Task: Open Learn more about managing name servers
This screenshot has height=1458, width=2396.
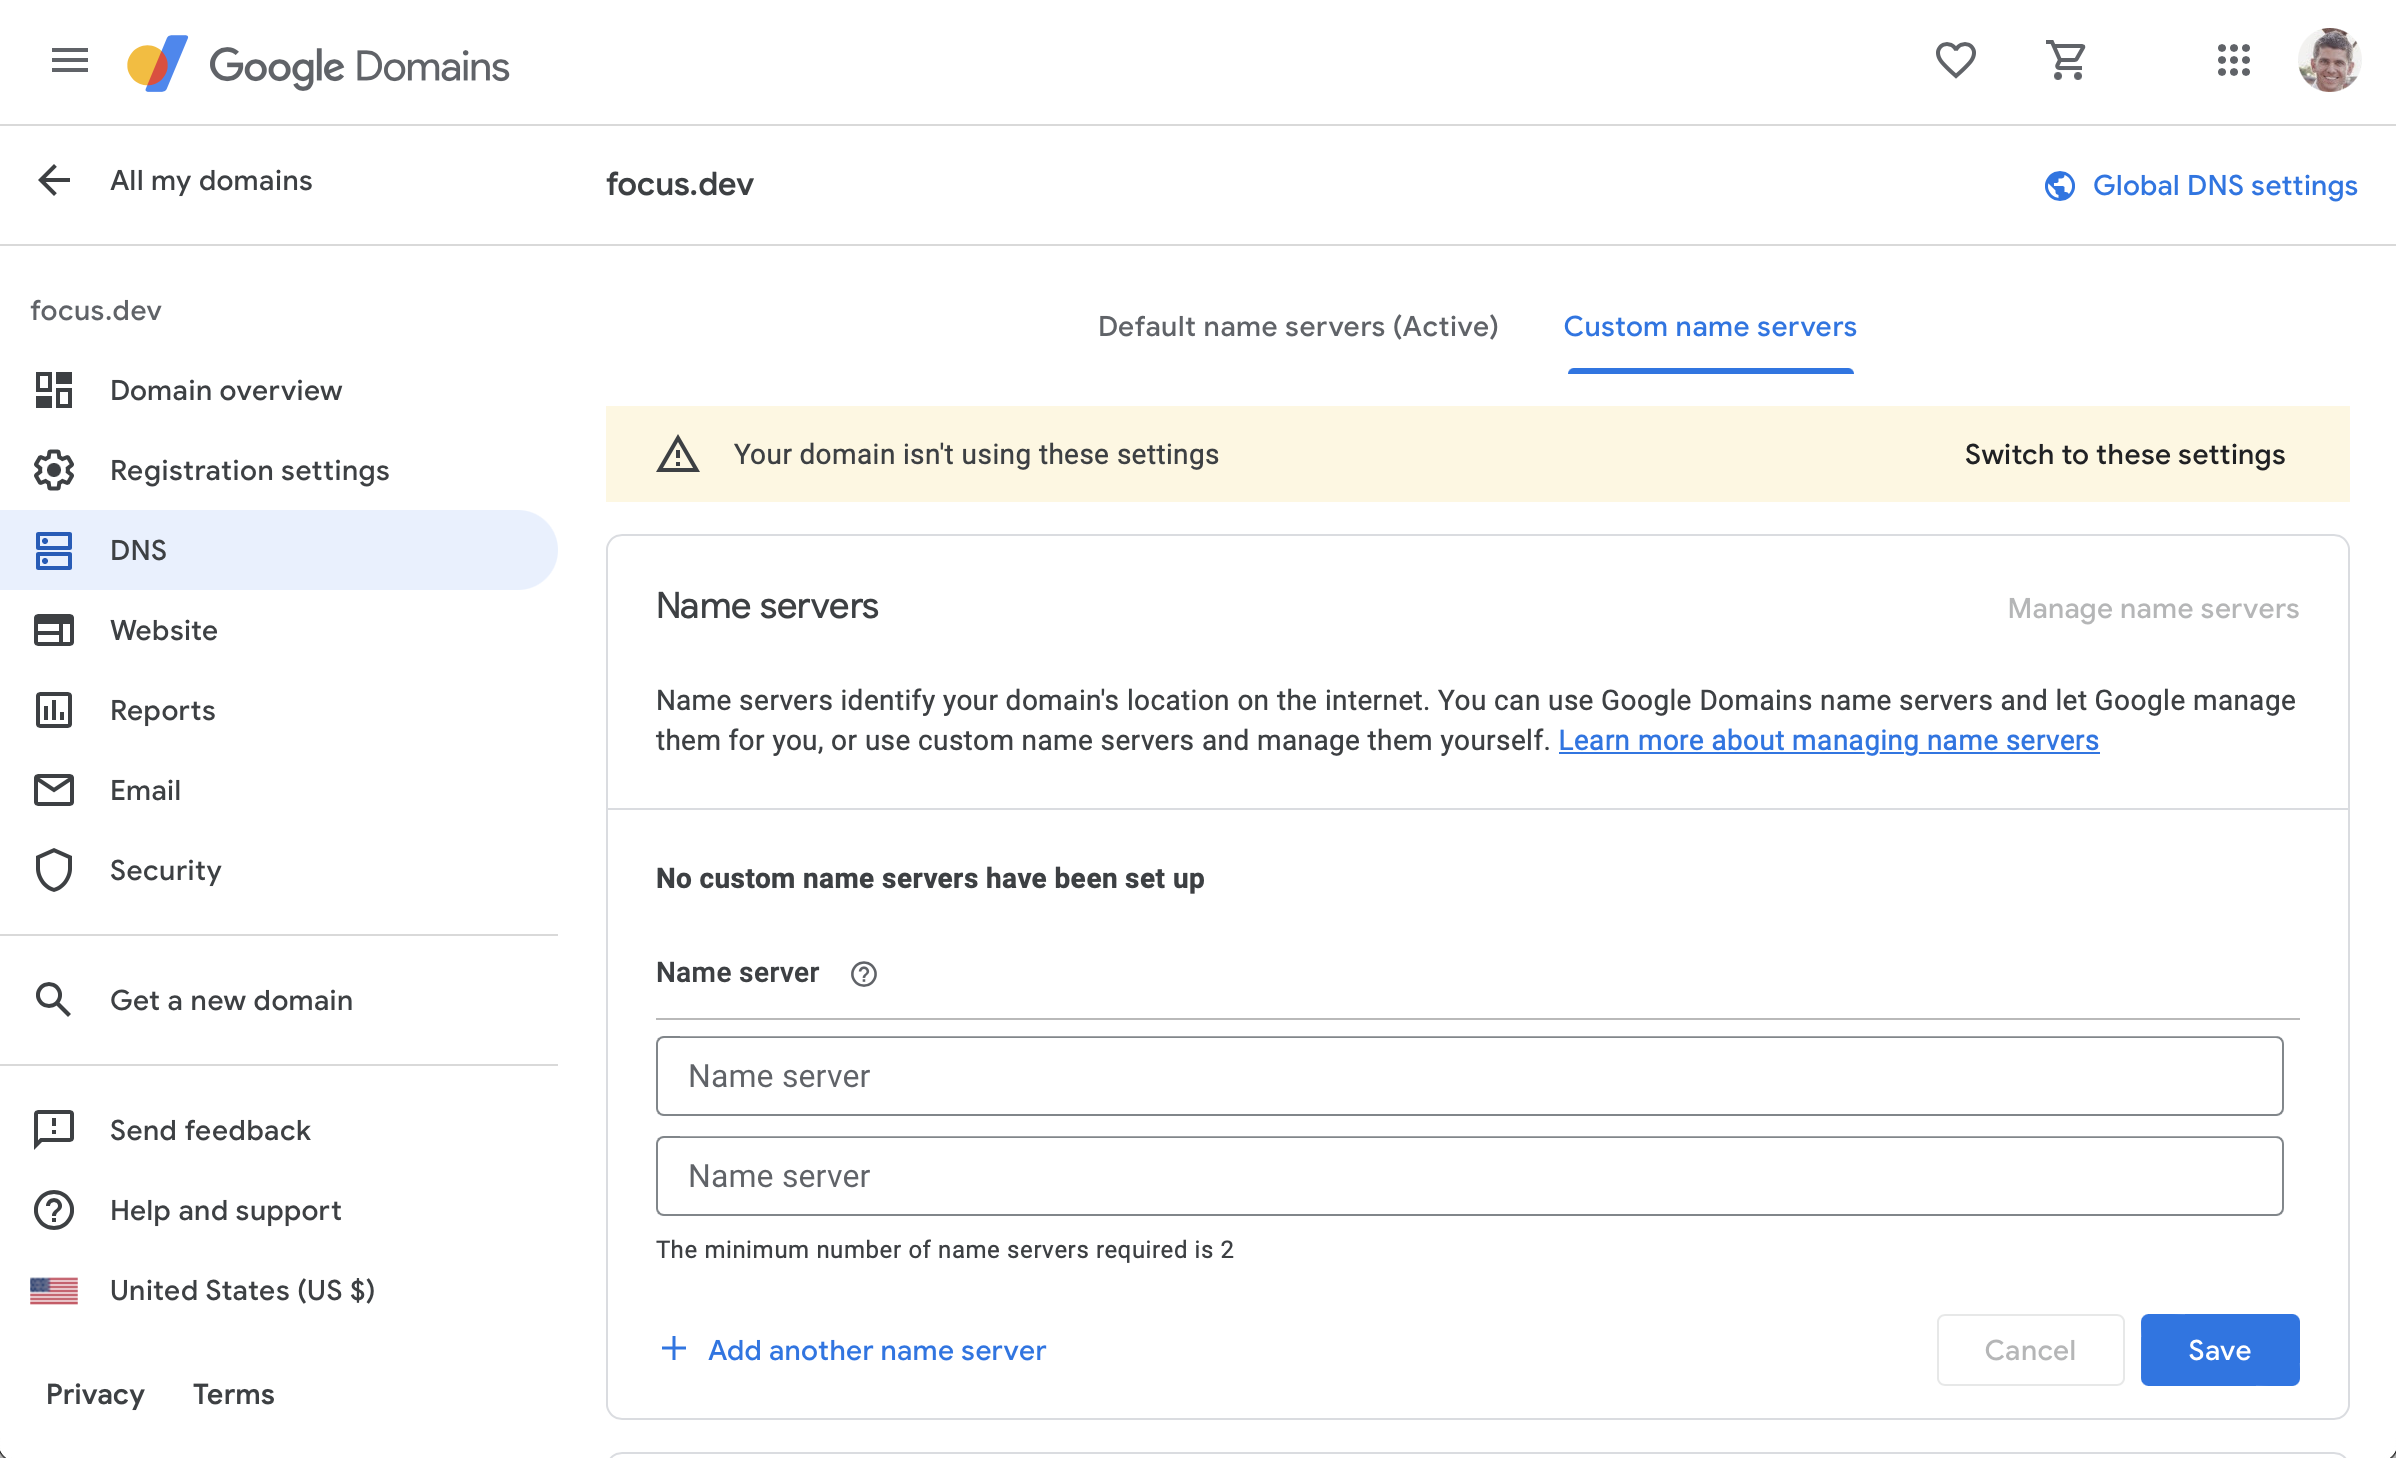Action: tap(1828, 740)
